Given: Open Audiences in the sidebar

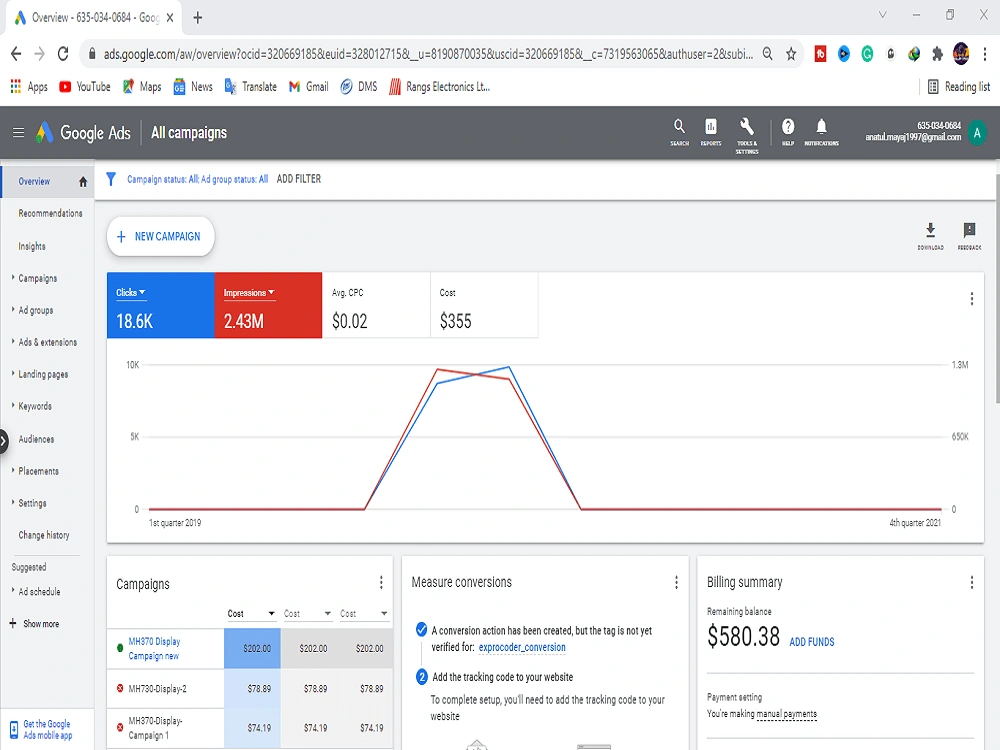Looking at the screenshot, I should coord(36,439).
